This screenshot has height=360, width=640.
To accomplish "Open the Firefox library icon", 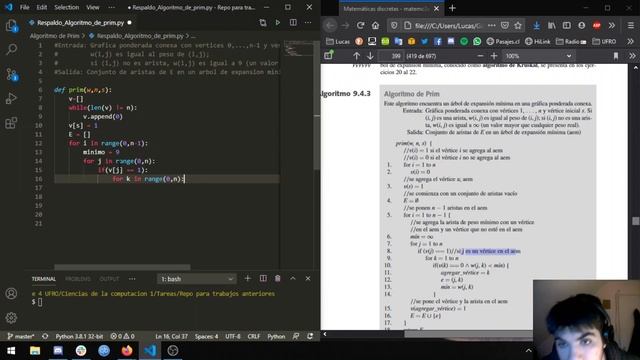I will click(551, 25).
